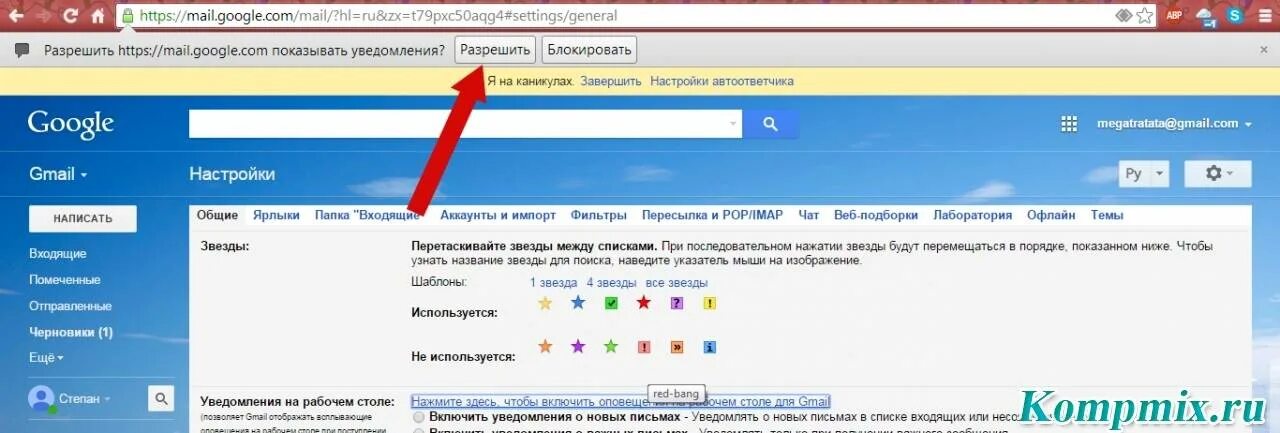Screen dimensions: 1280x433
Task: Click the НАПИСАТЬ compose button
Action: [83, 219]
